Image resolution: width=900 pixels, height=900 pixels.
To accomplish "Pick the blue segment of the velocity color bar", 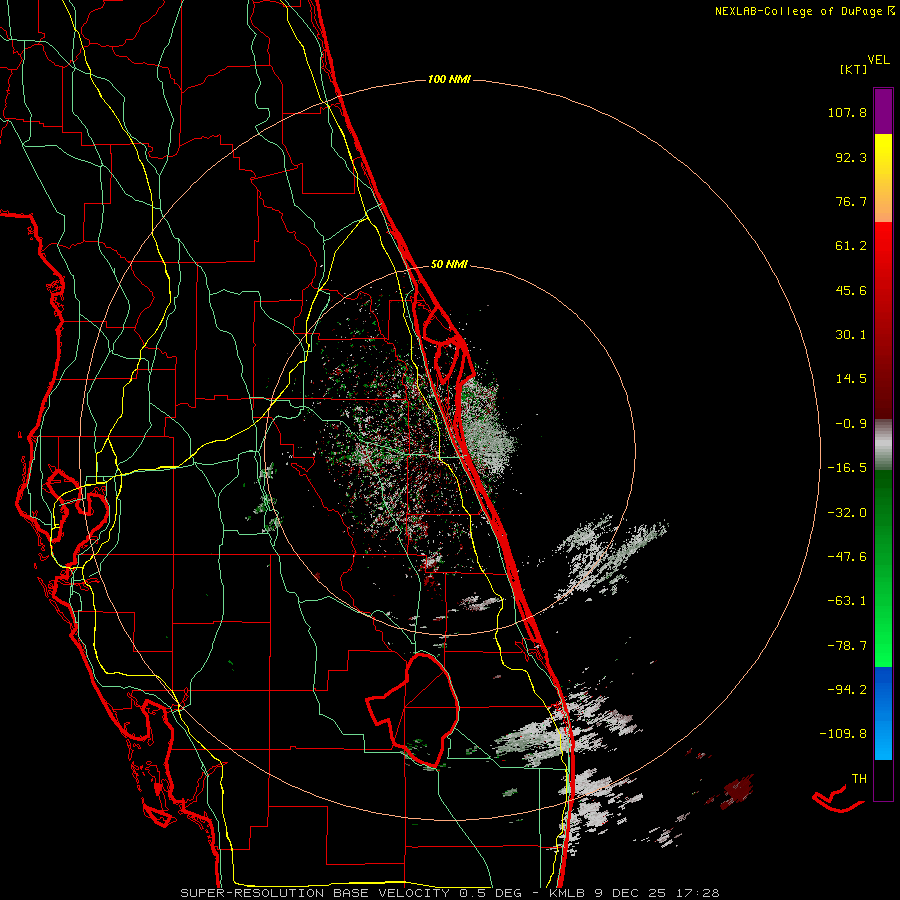I will pos(883,713).
